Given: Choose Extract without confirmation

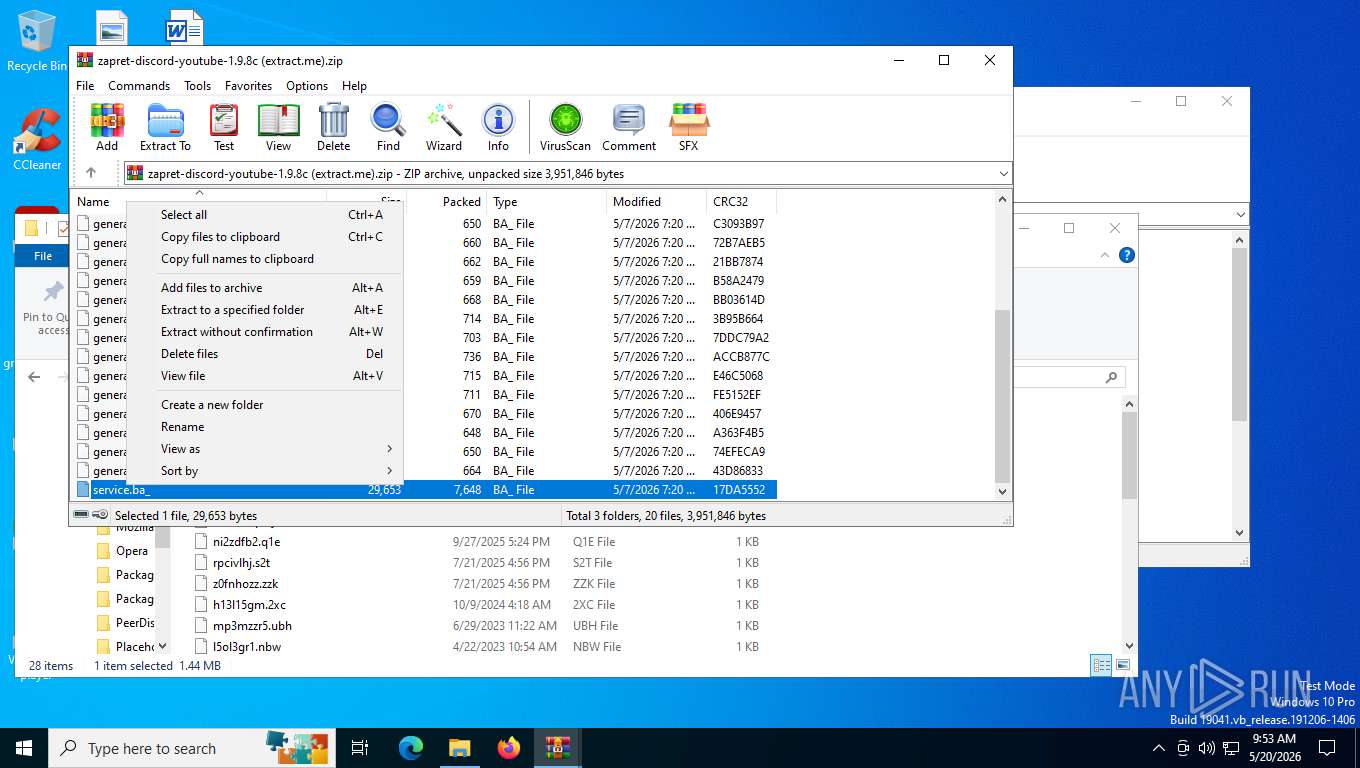Looking at the screenshot, I should click(x=264, y=332).
